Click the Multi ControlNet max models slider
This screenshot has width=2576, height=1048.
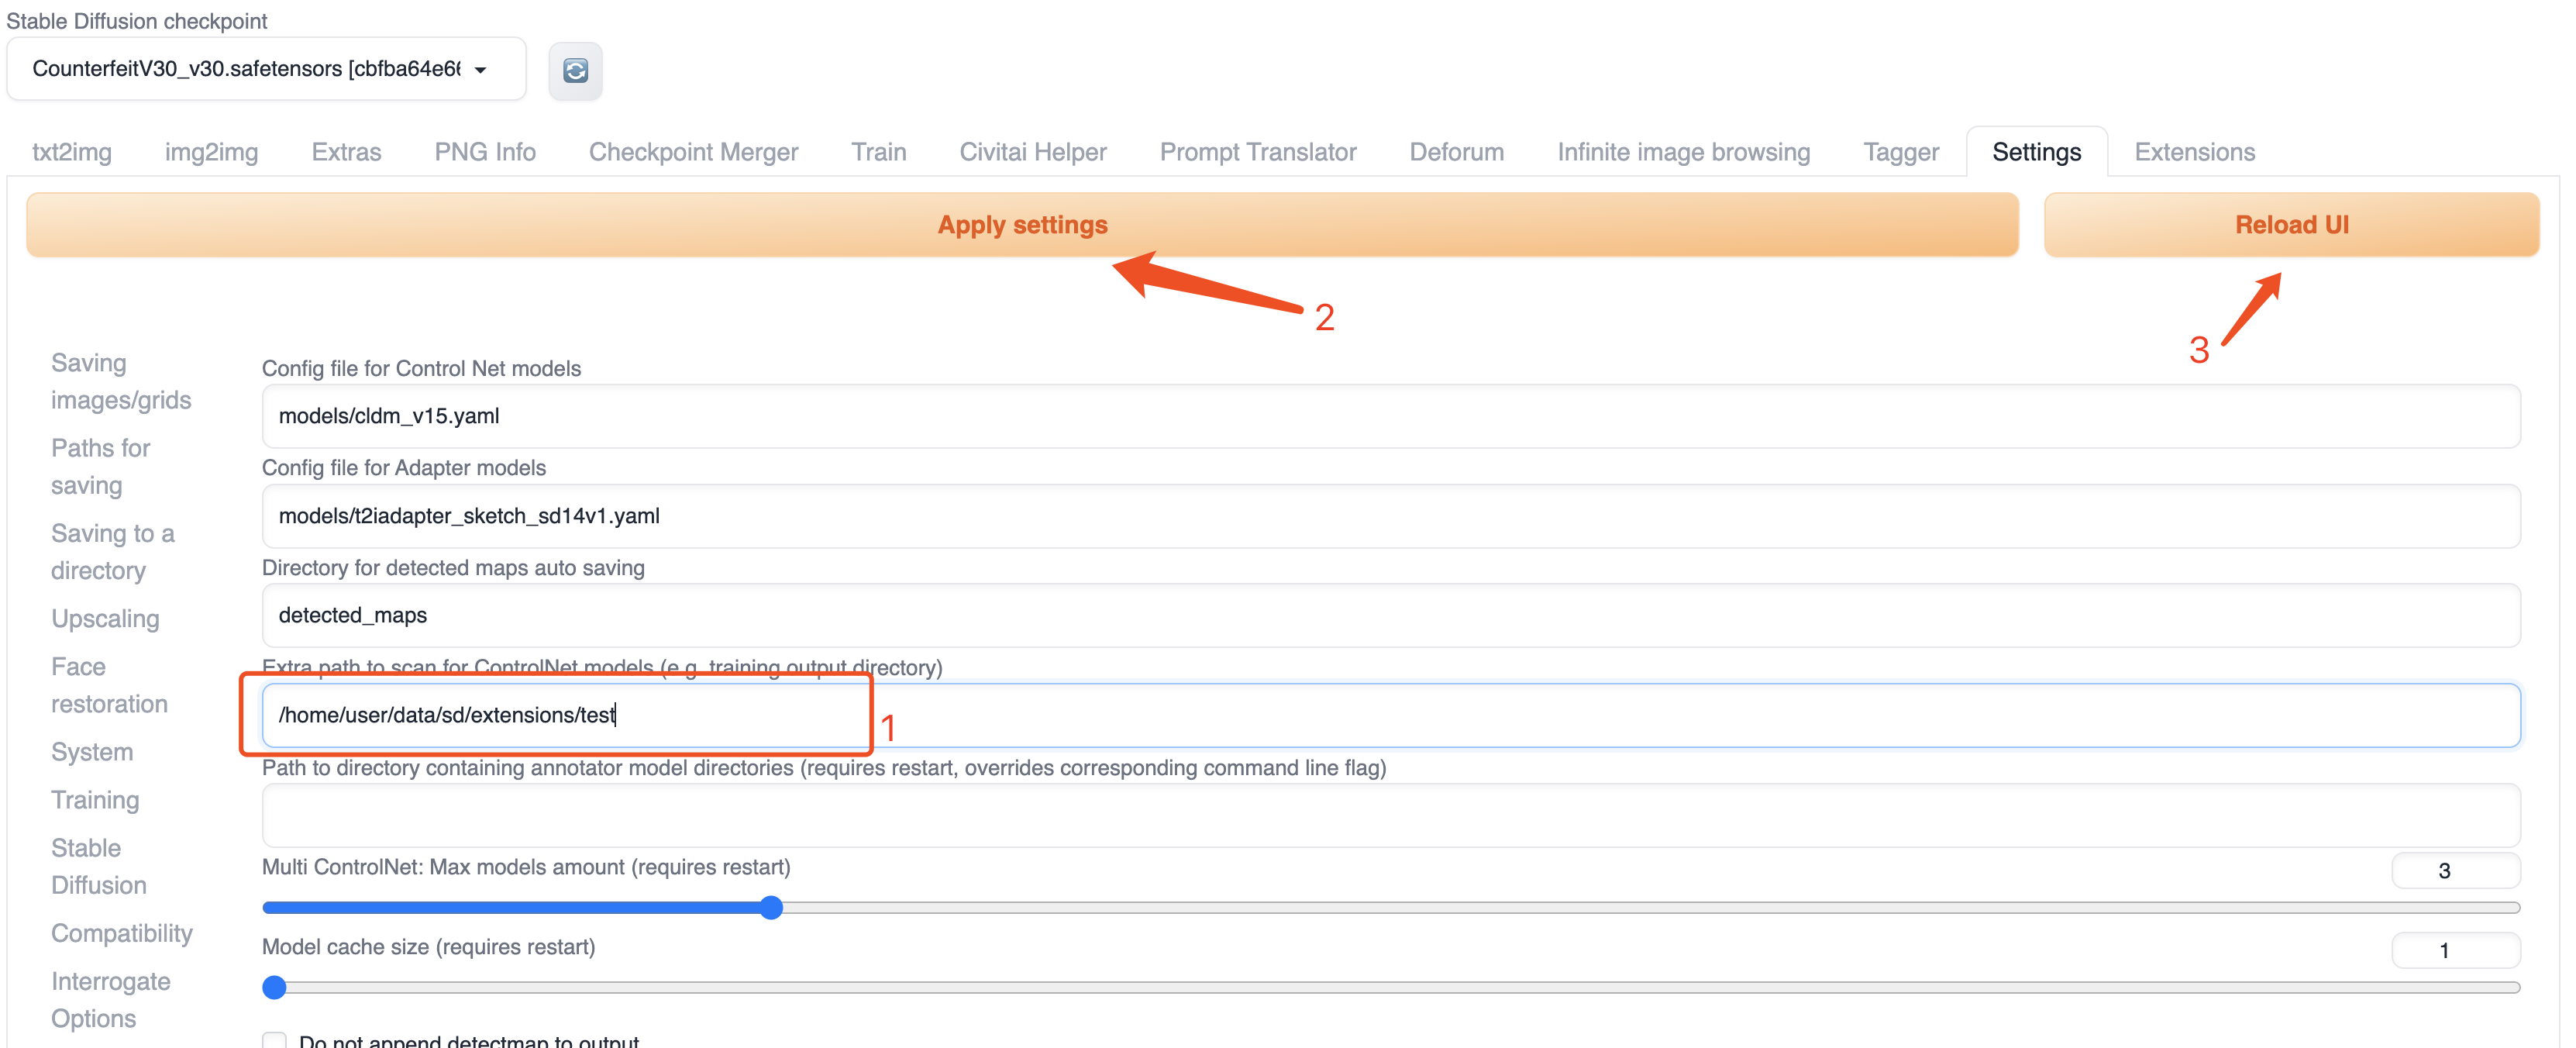pyautogui.click(x=1390, y=908)
